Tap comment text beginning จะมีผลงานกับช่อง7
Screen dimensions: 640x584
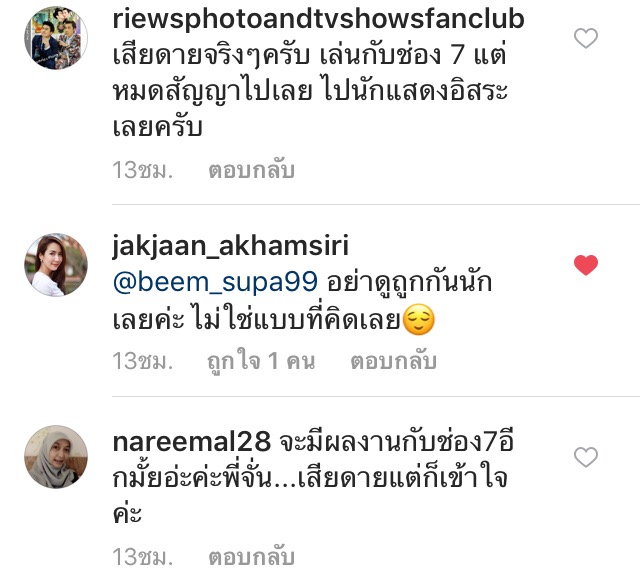[310, 477]
